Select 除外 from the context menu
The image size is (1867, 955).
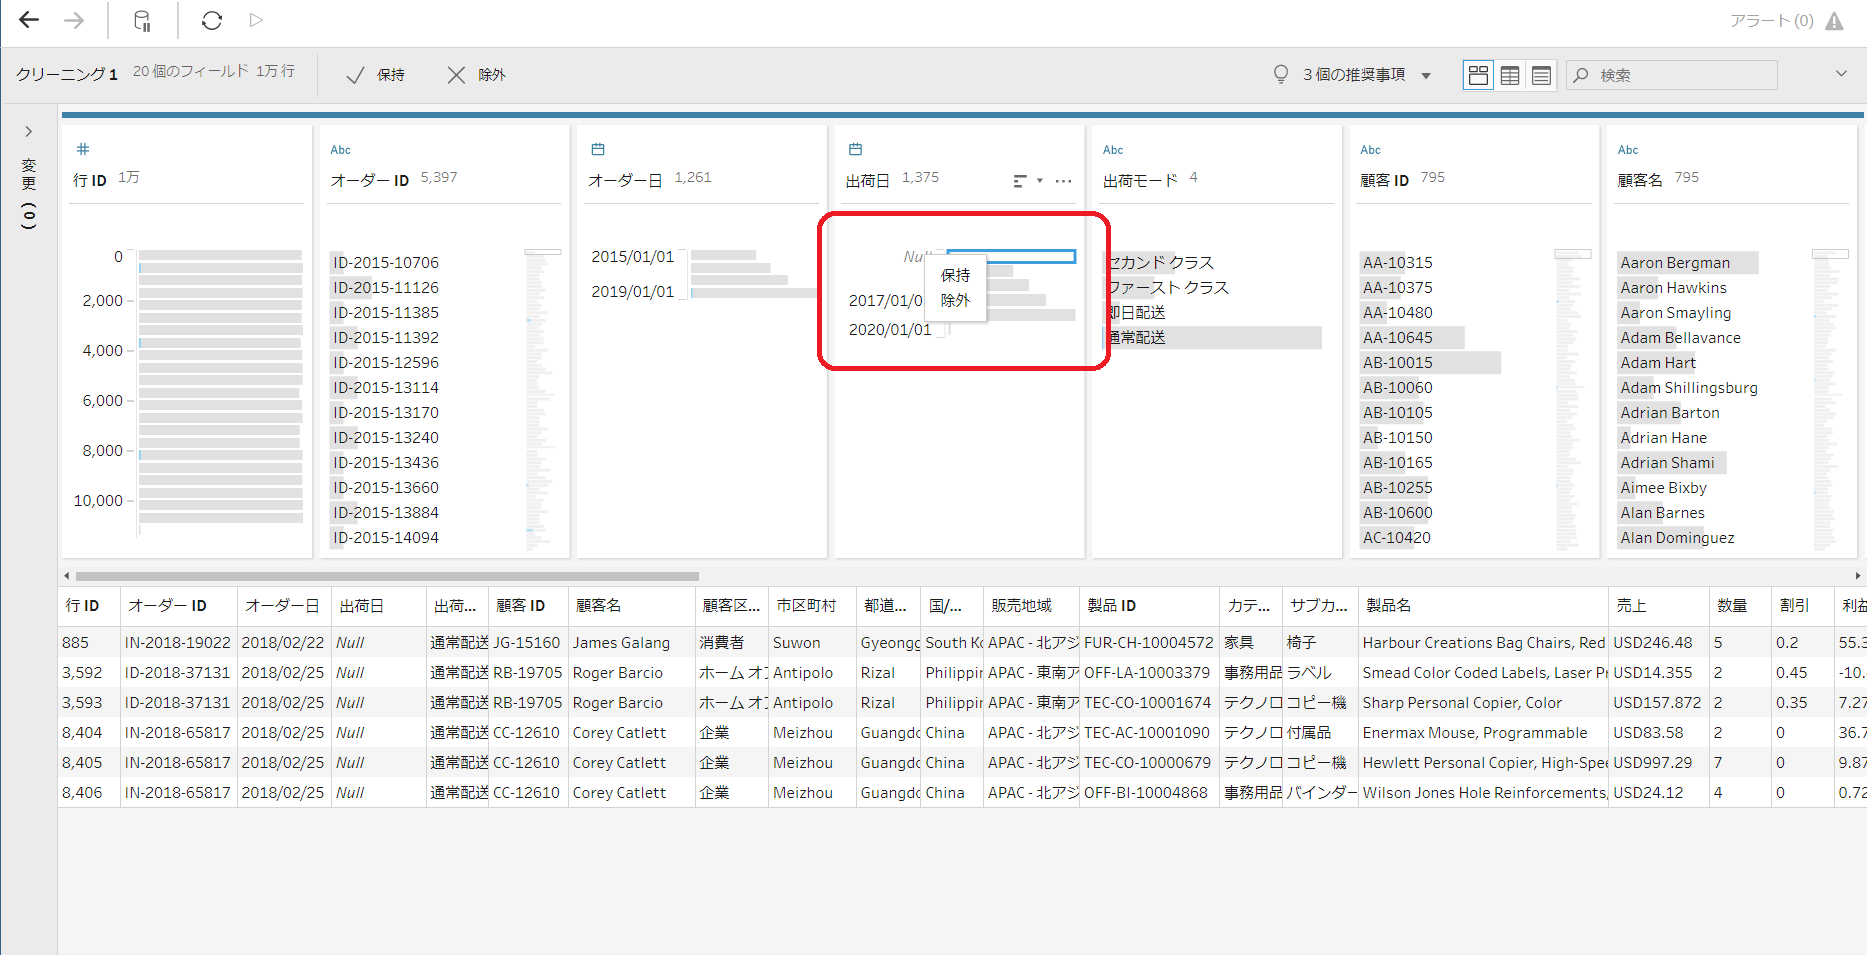(x=955, y=300)
